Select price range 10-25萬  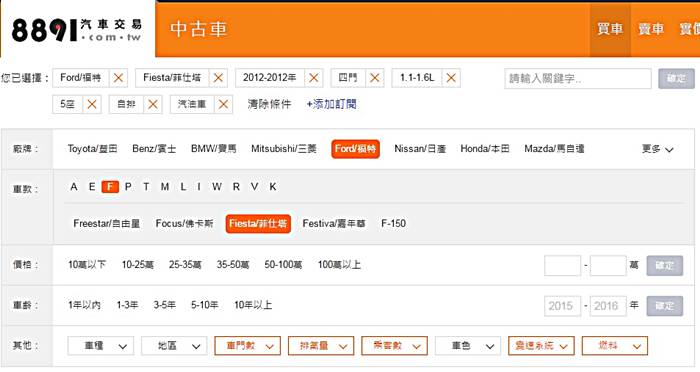[138, 265]
